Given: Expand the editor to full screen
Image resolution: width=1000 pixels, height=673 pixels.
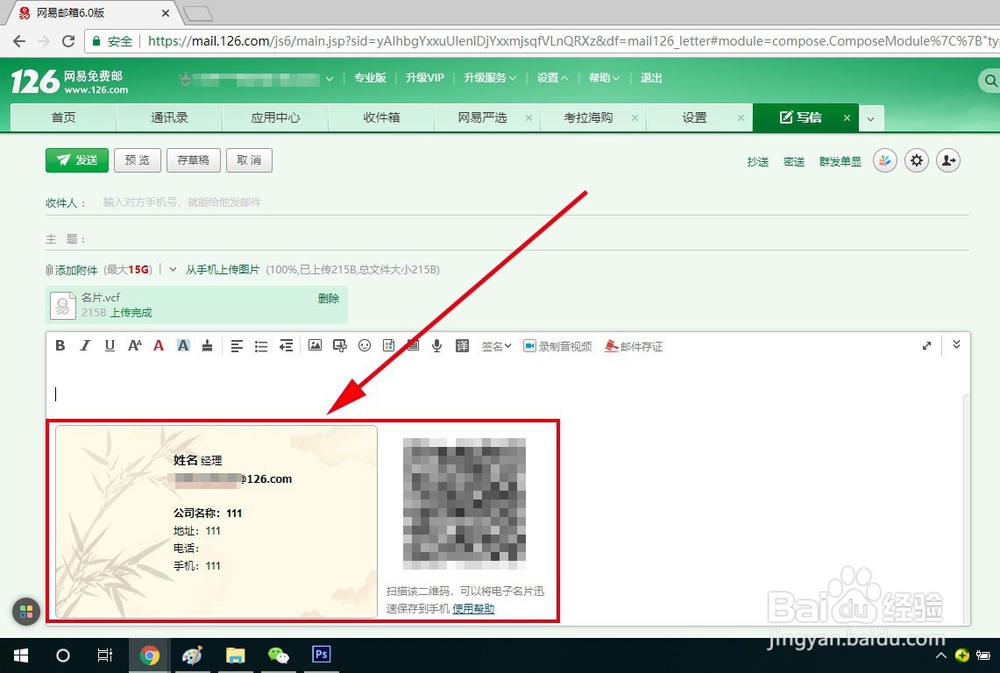Looking at the screenshot, I should [x=927, y=346].
